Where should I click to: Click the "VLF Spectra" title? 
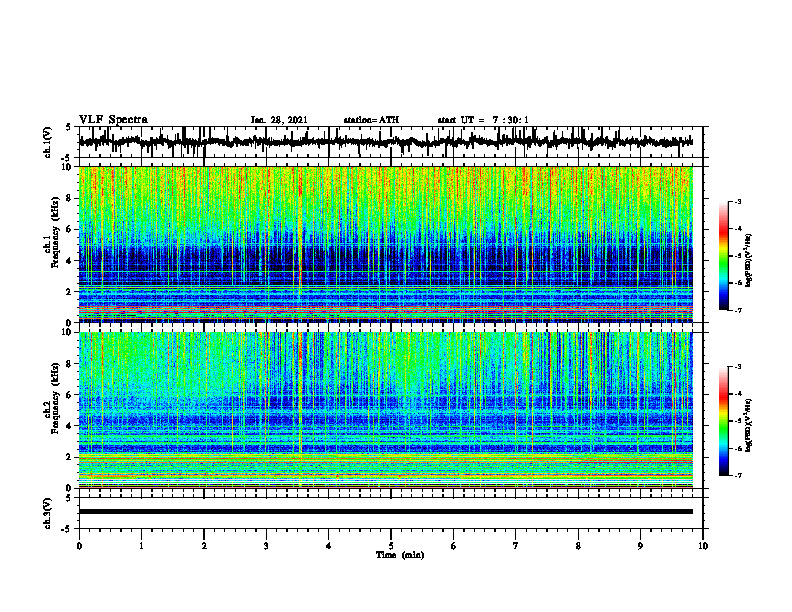point(113,120)
